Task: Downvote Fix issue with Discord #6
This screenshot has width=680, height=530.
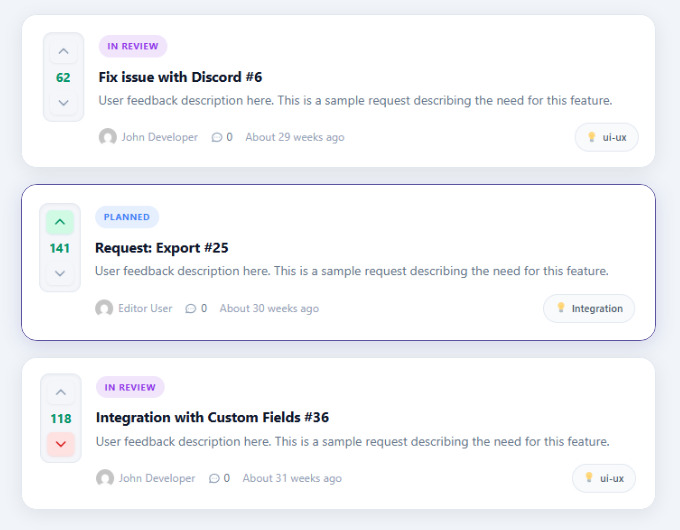Action: pos(63,103)
